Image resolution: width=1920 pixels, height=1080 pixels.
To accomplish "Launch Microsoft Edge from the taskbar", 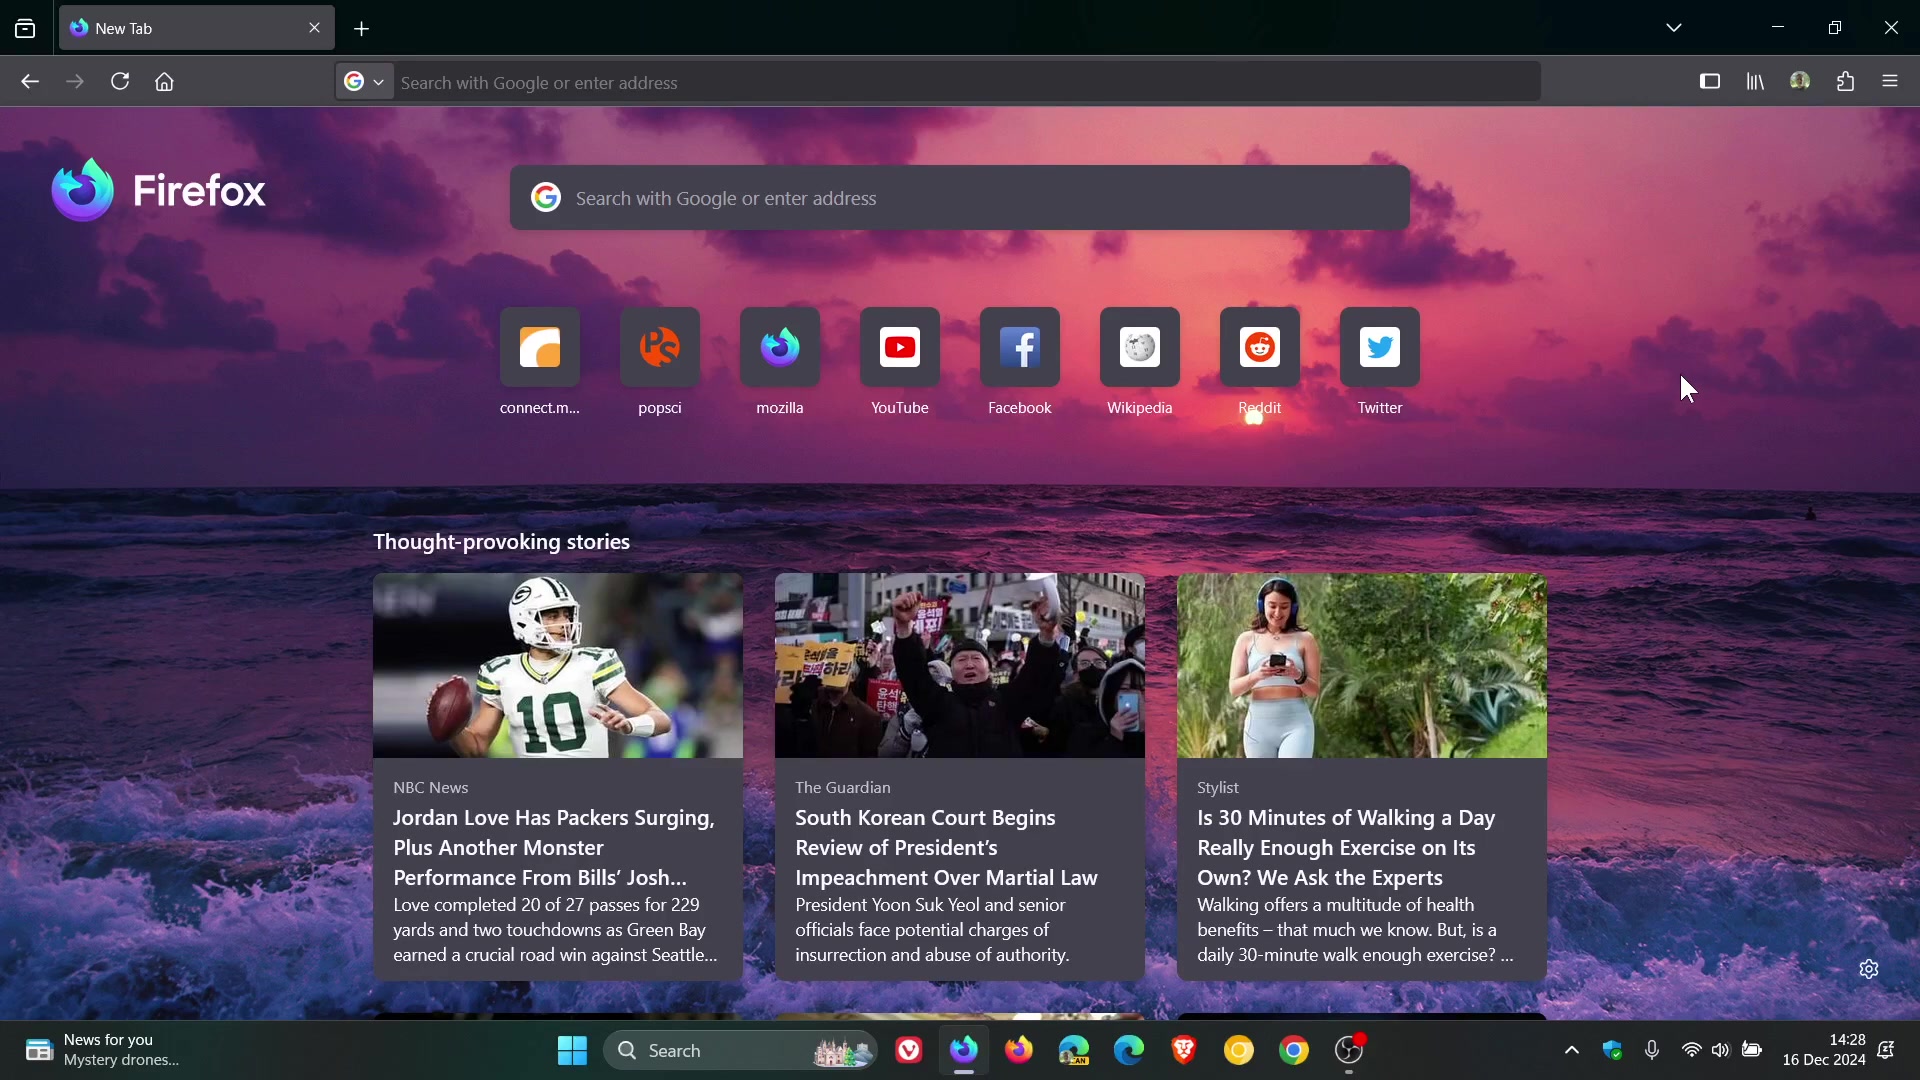I will tap(1129, 1050).
